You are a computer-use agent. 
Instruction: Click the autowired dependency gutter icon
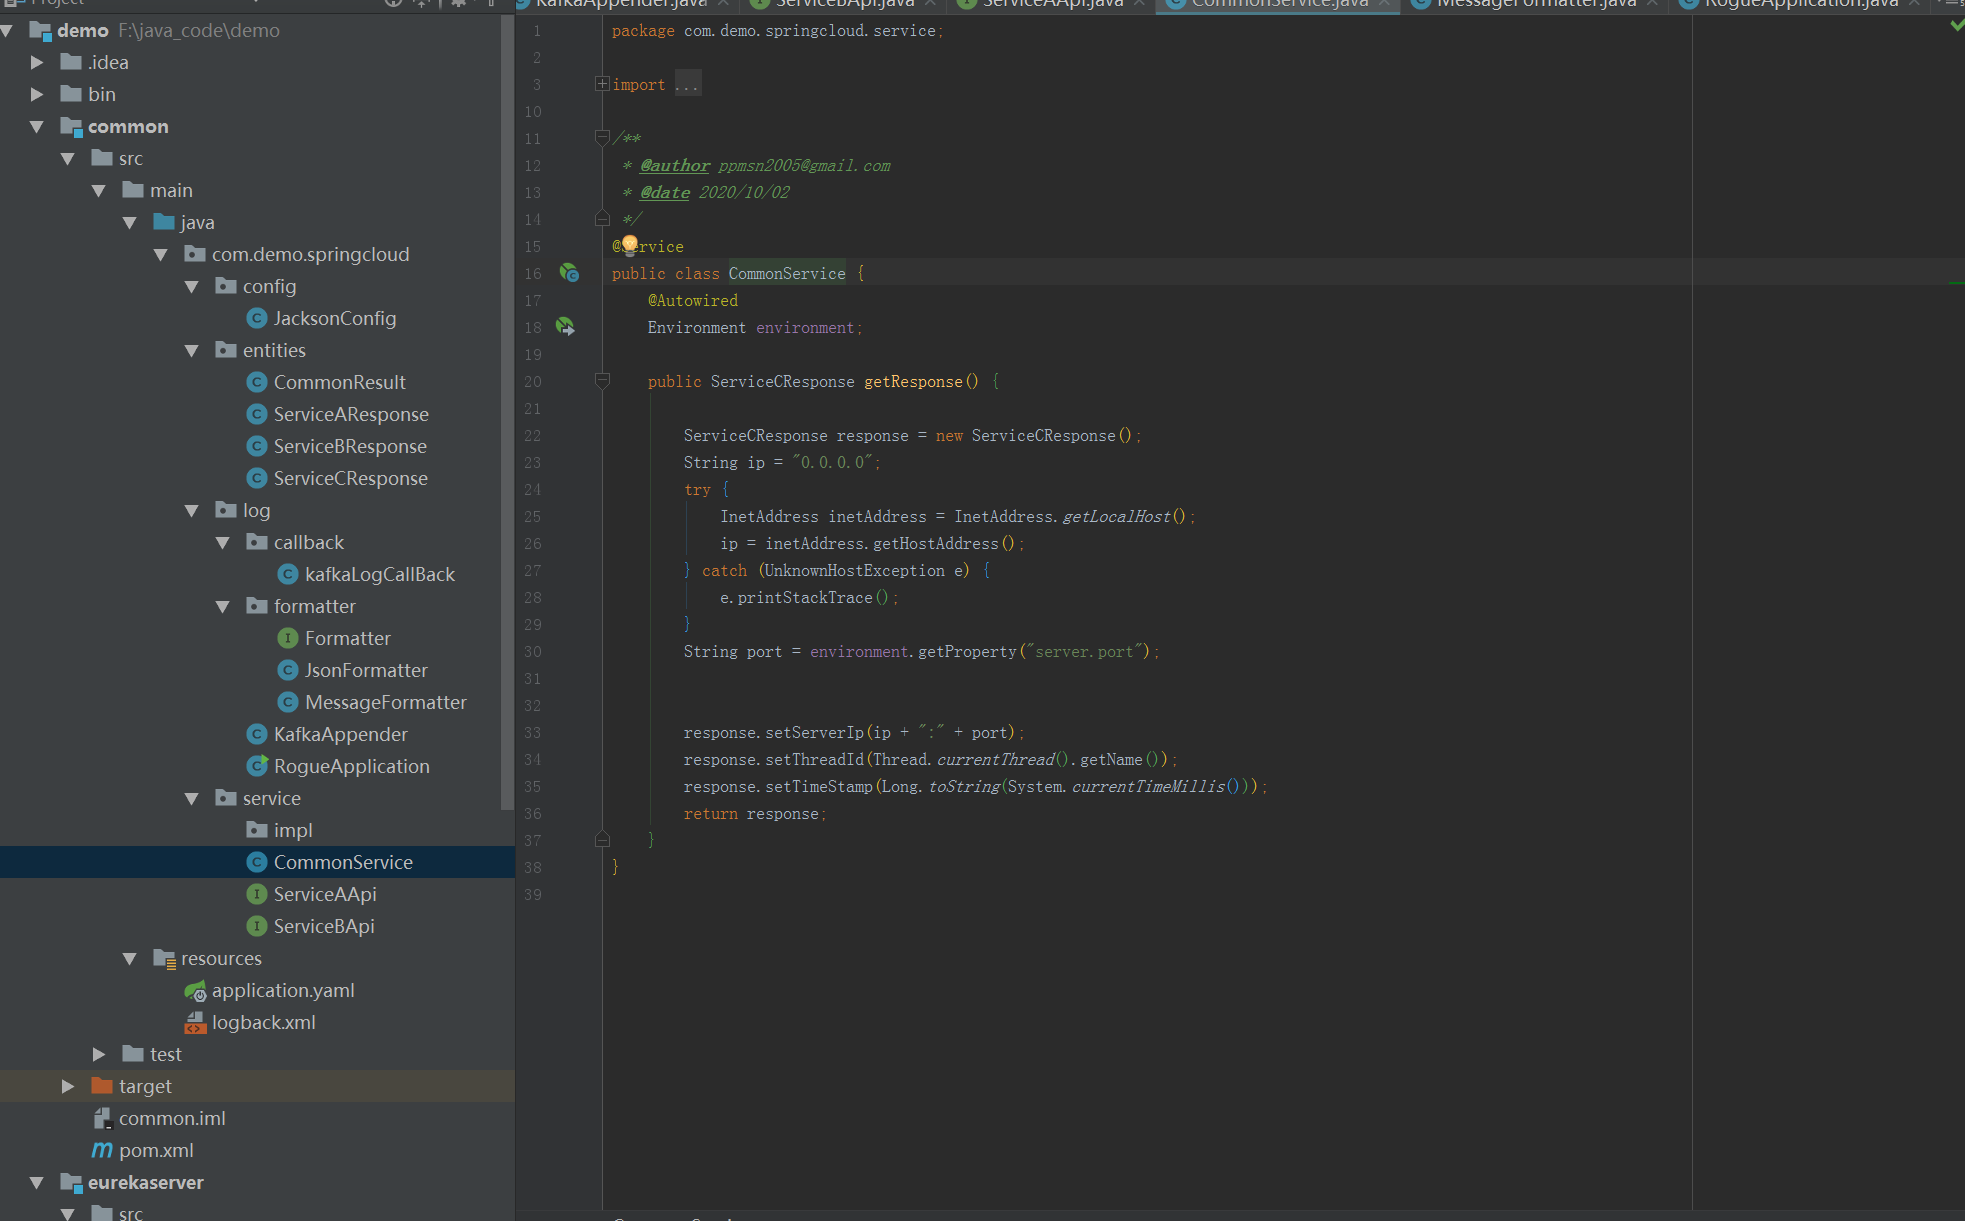tap(565, 326)
